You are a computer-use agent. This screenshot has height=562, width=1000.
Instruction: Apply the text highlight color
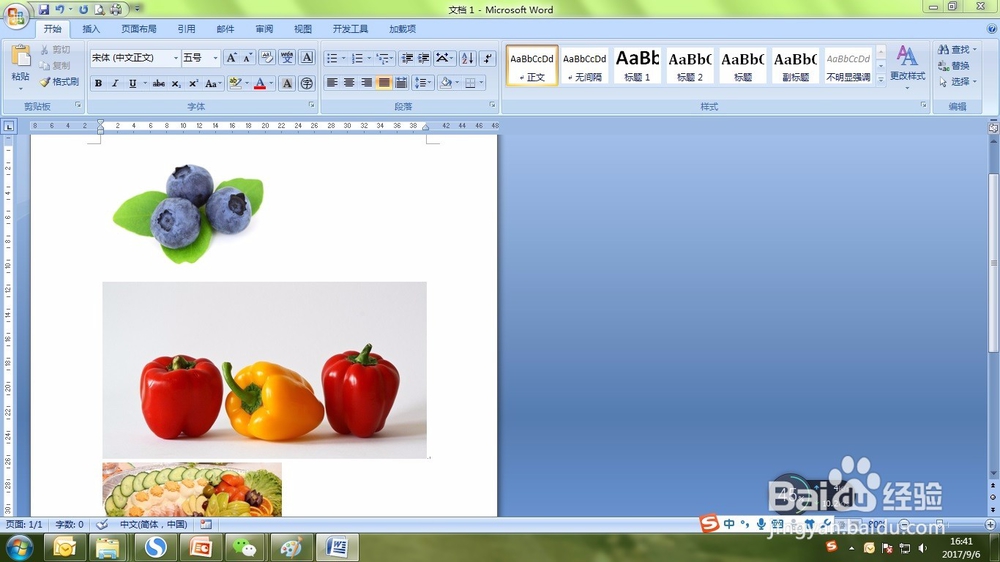pos(235,84)
